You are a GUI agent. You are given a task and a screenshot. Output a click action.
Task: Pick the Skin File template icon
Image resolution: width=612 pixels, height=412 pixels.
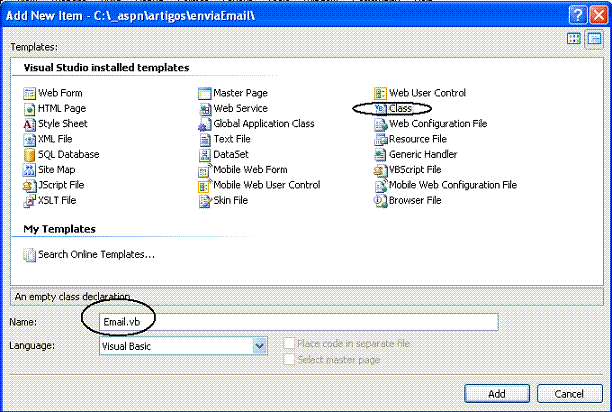pyautogui.click(x=205, y=201)
